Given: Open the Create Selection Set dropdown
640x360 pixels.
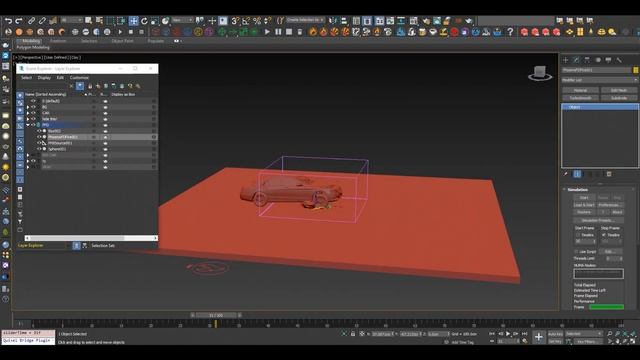Looking at the screenshot, I should 305,20.
